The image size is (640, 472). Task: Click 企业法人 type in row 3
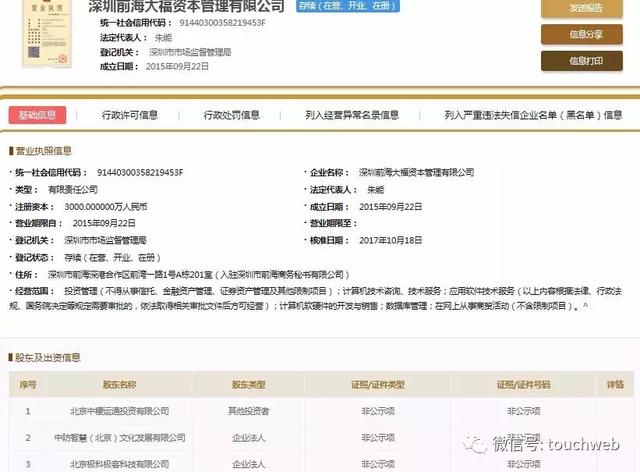click(x=249, y=464)
